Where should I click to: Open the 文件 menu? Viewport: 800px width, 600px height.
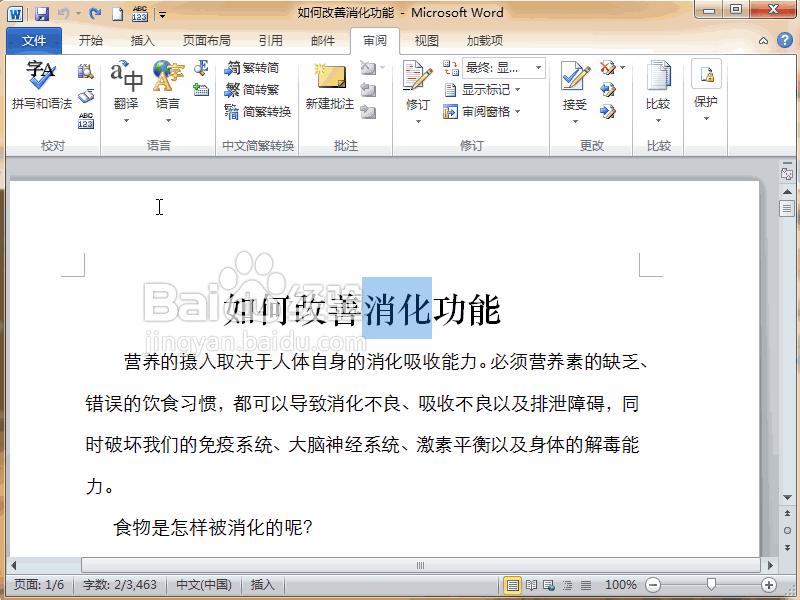pyautogui.click(x=34, y=40)
